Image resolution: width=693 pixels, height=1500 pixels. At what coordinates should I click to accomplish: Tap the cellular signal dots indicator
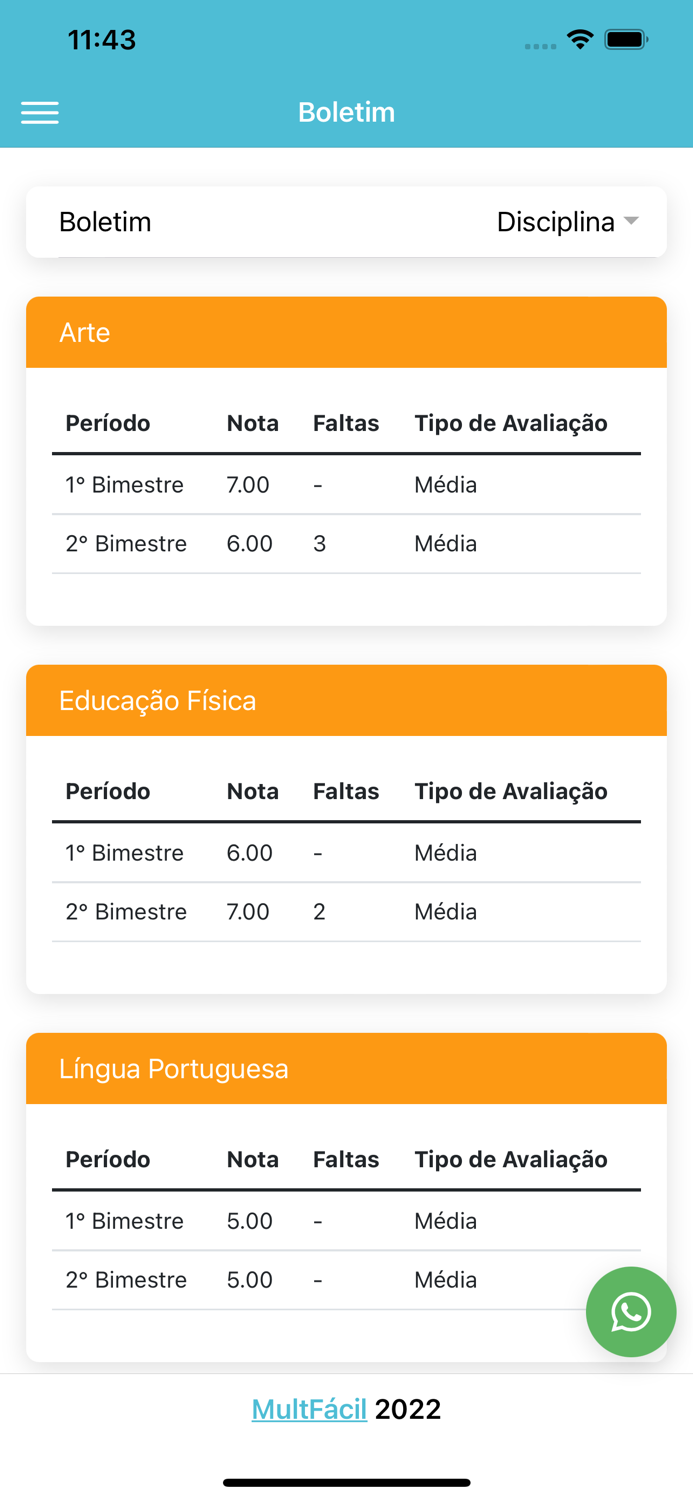point(540,44)
